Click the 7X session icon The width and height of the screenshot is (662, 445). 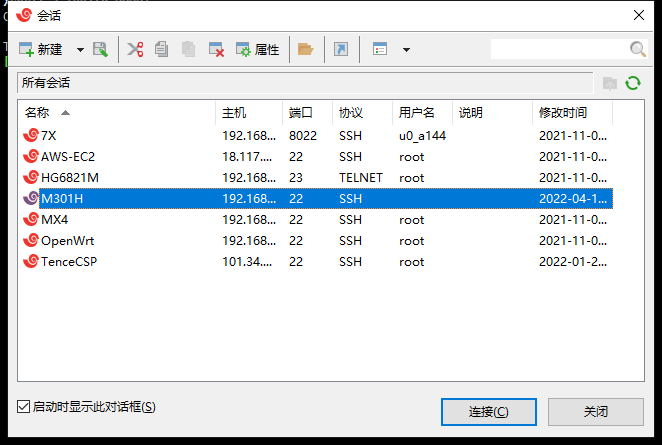tap(31, 135)
